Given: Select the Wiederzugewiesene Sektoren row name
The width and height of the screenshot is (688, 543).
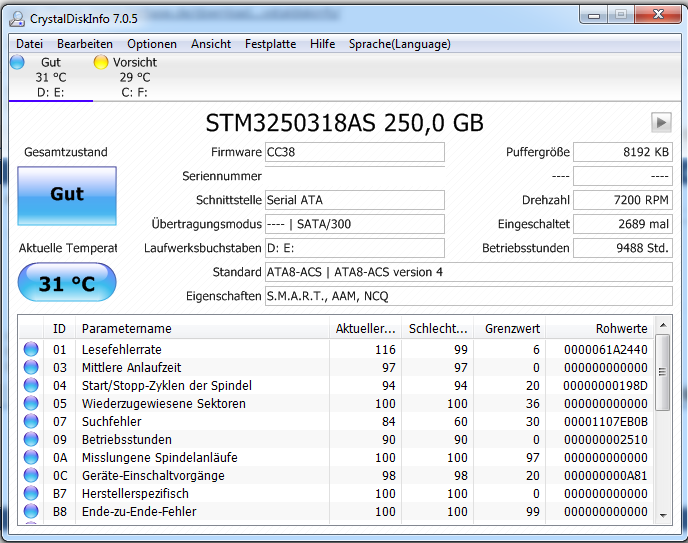Looking at the screenshot, I should 164,404.
